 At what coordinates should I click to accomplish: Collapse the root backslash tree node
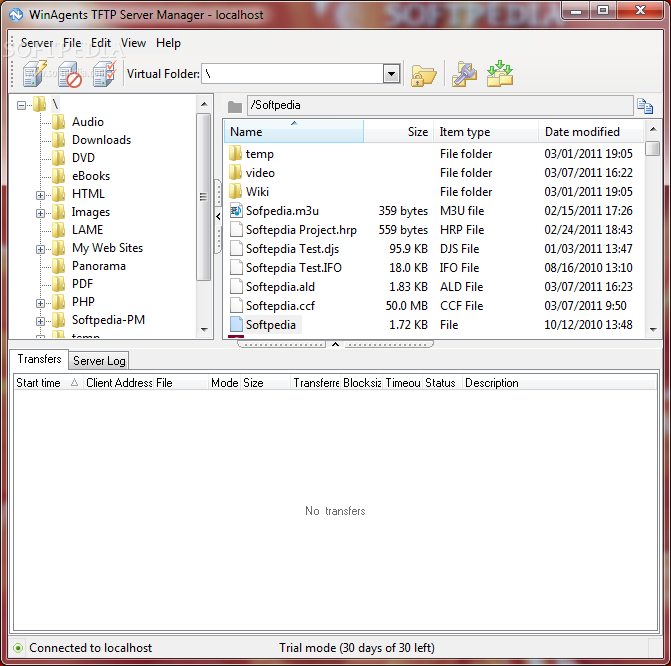[x=21, y=105]
